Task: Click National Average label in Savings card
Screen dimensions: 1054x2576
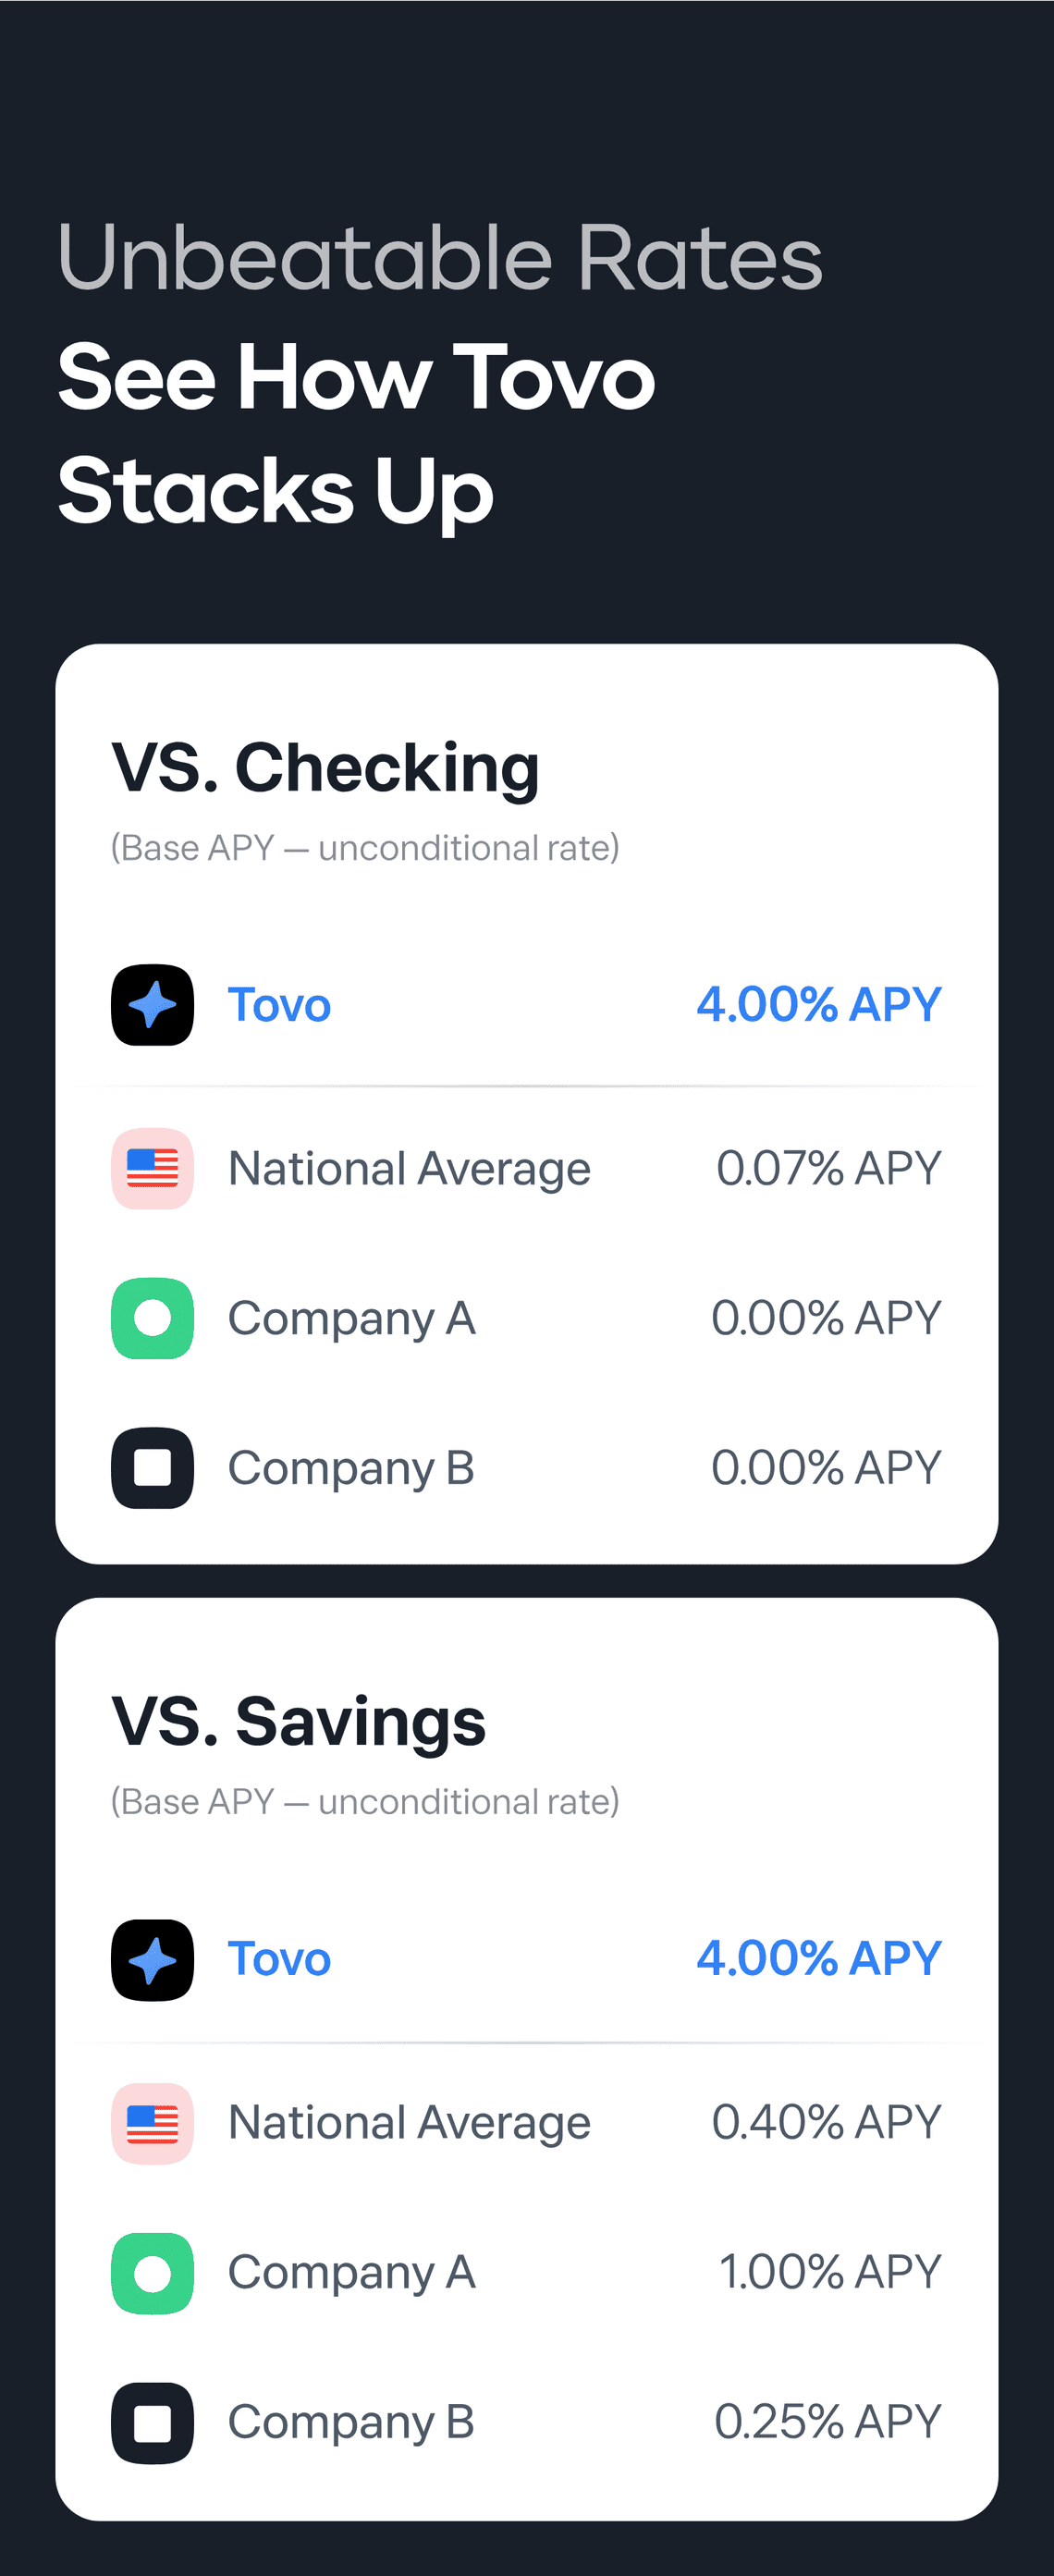Action: (x=409, y=2123)
